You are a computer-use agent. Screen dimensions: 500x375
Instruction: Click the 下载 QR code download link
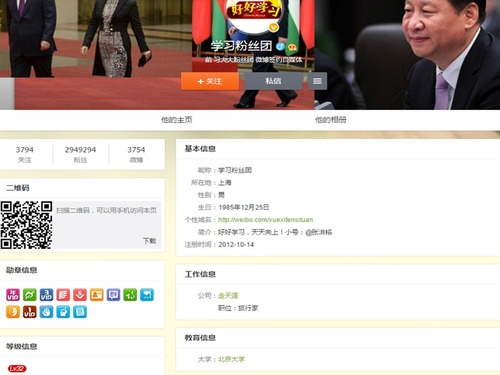150,241
